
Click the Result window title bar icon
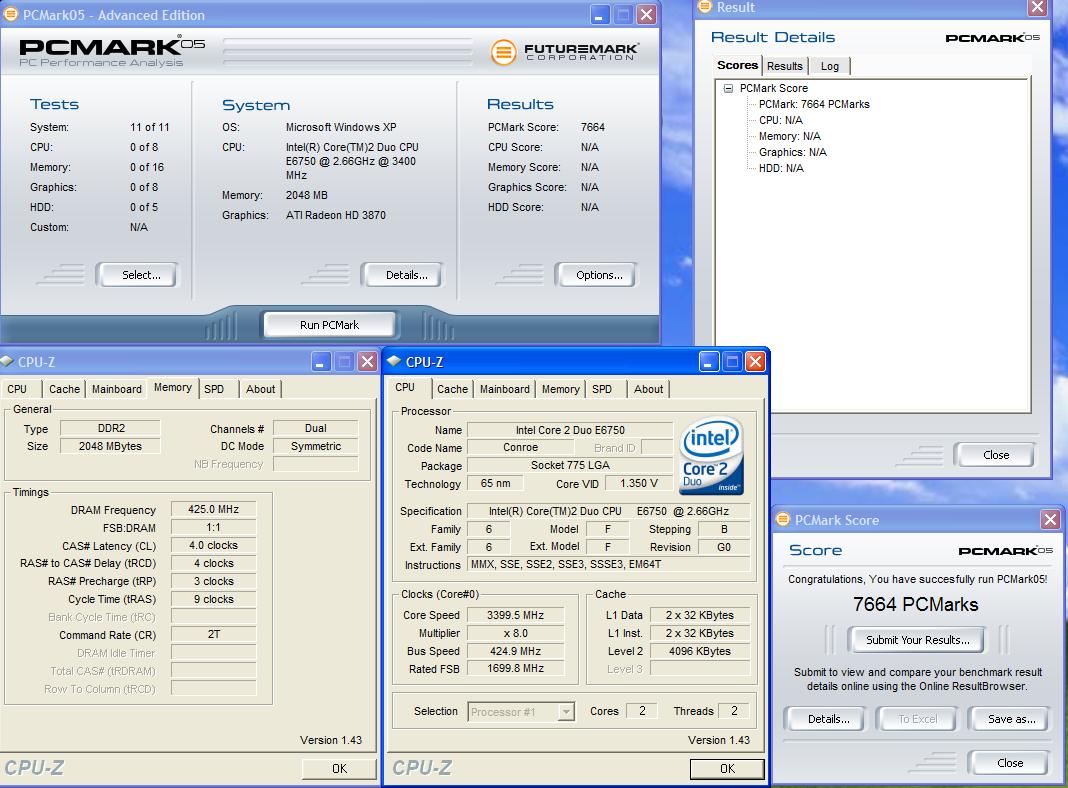point(705,7)
